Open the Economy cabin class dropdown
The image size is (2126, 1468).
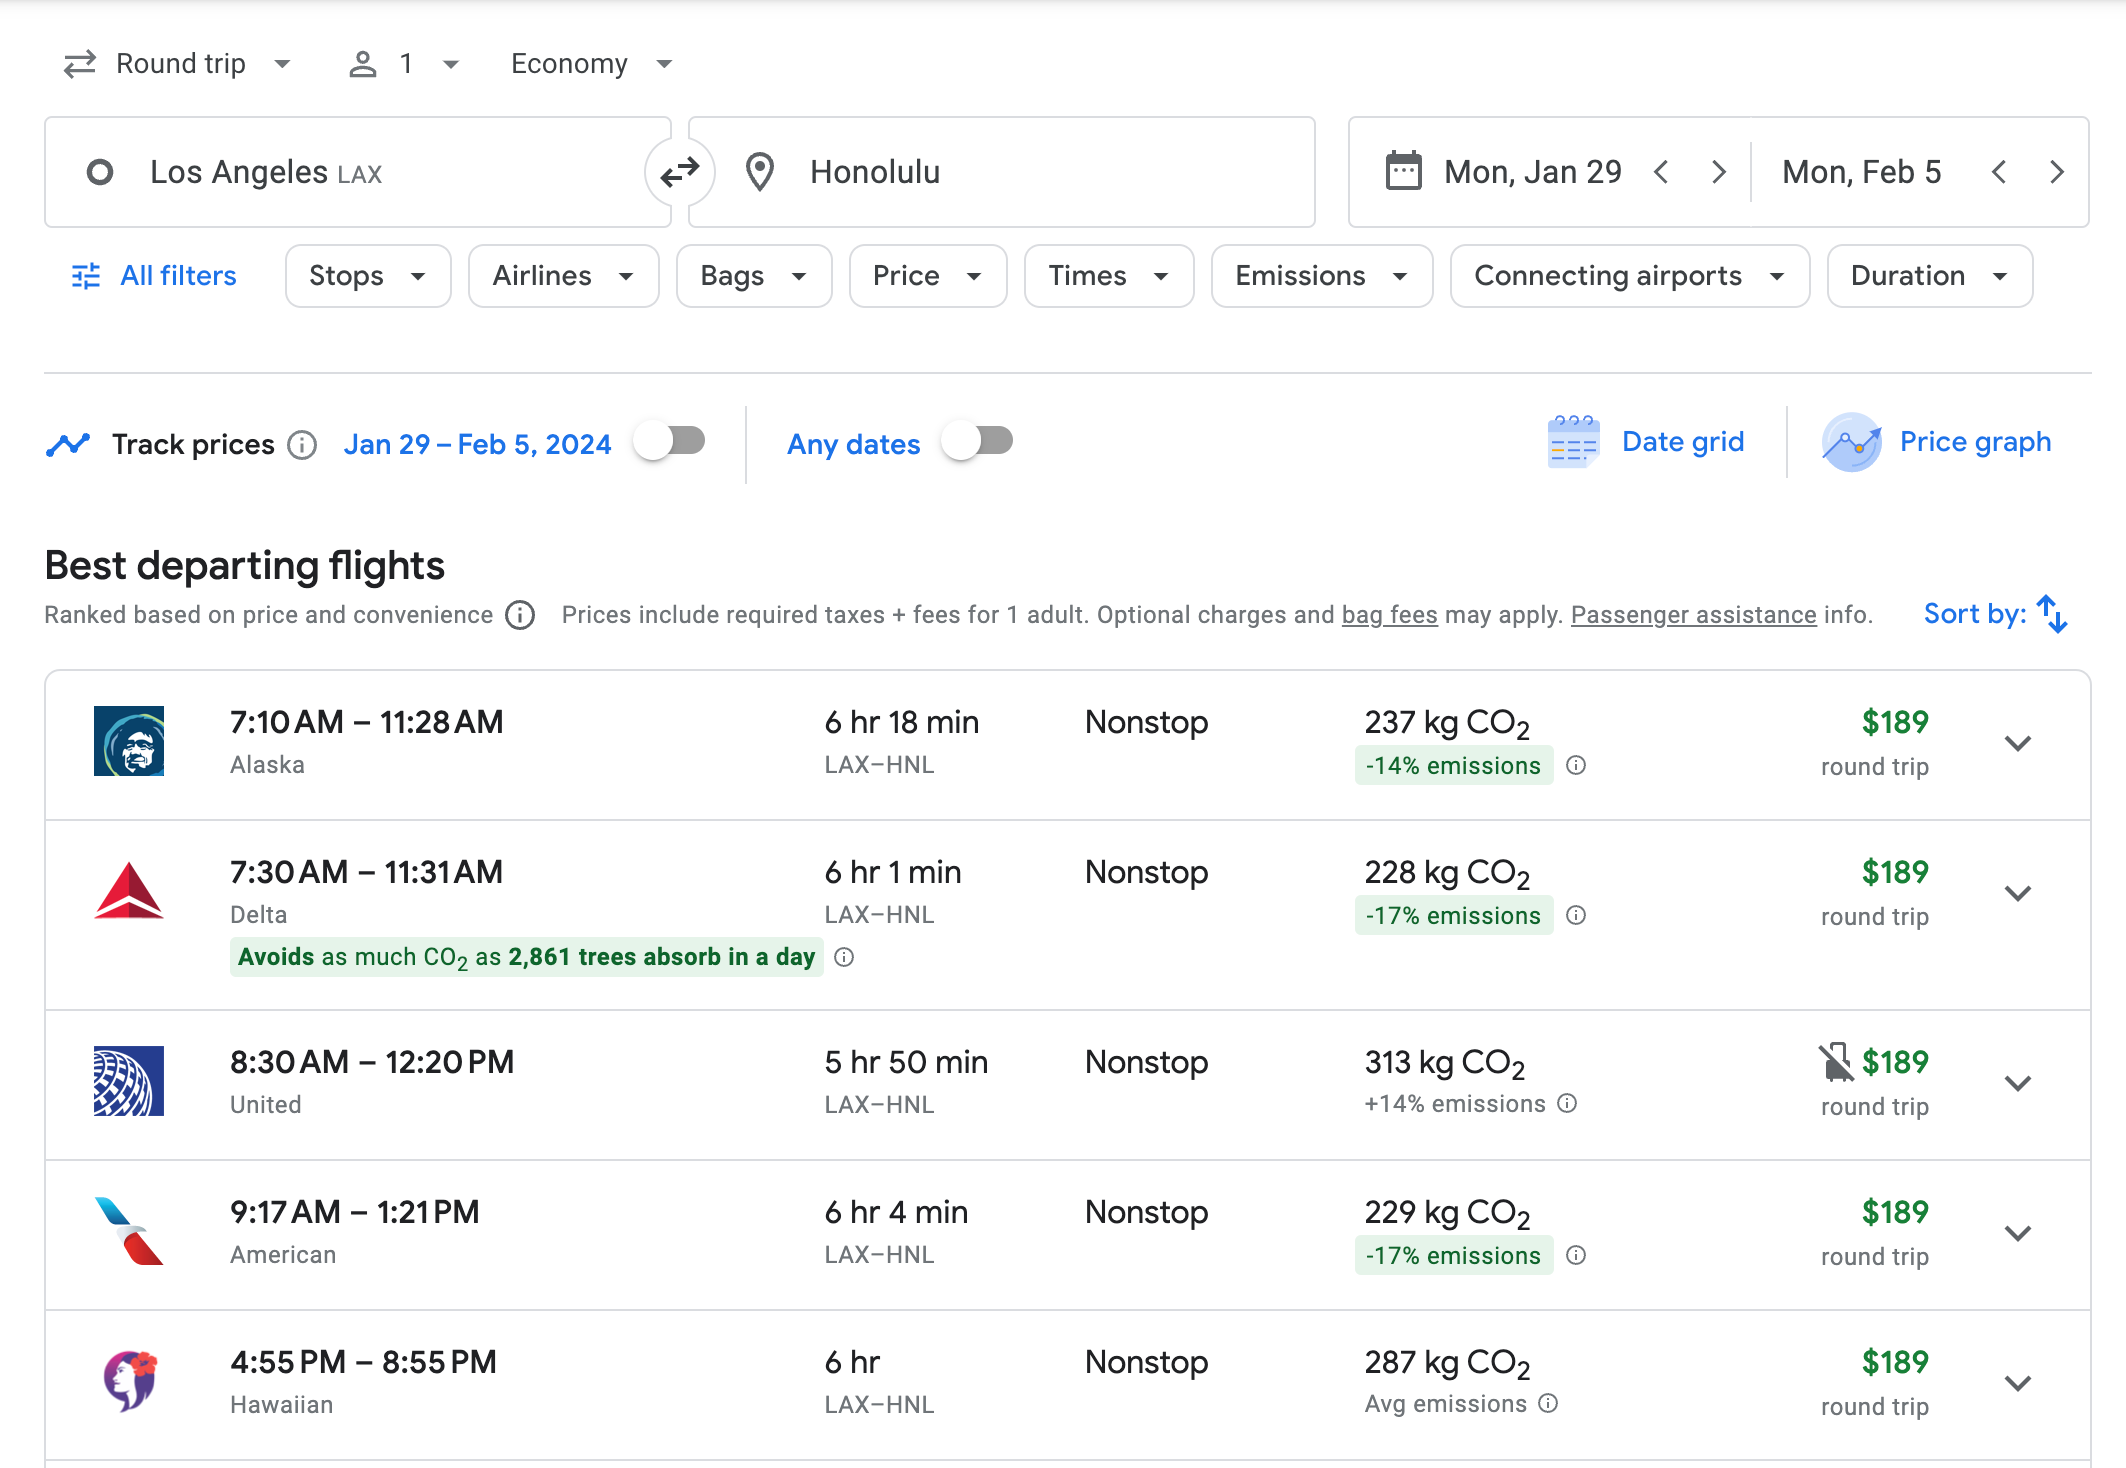[591, 64]
